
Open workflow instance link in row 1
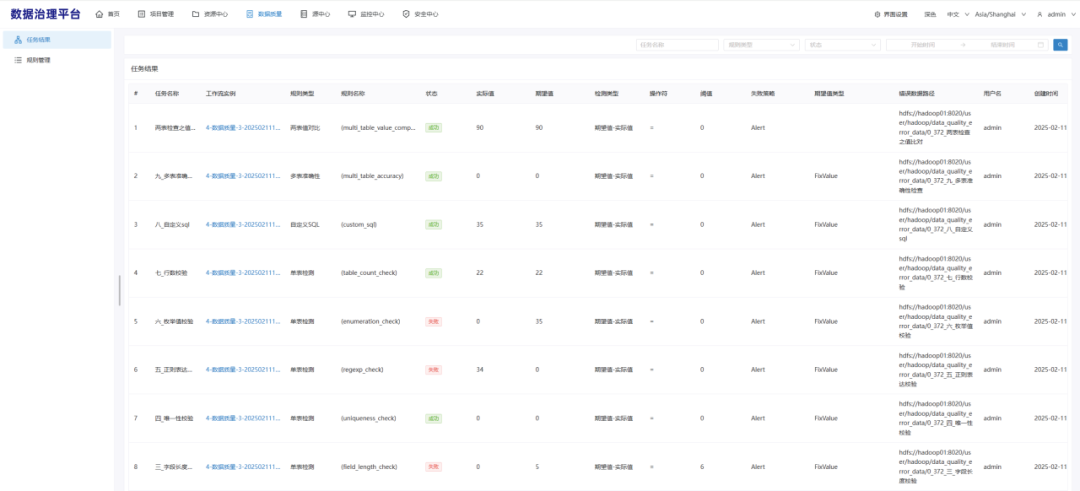[x=243, y=128]
